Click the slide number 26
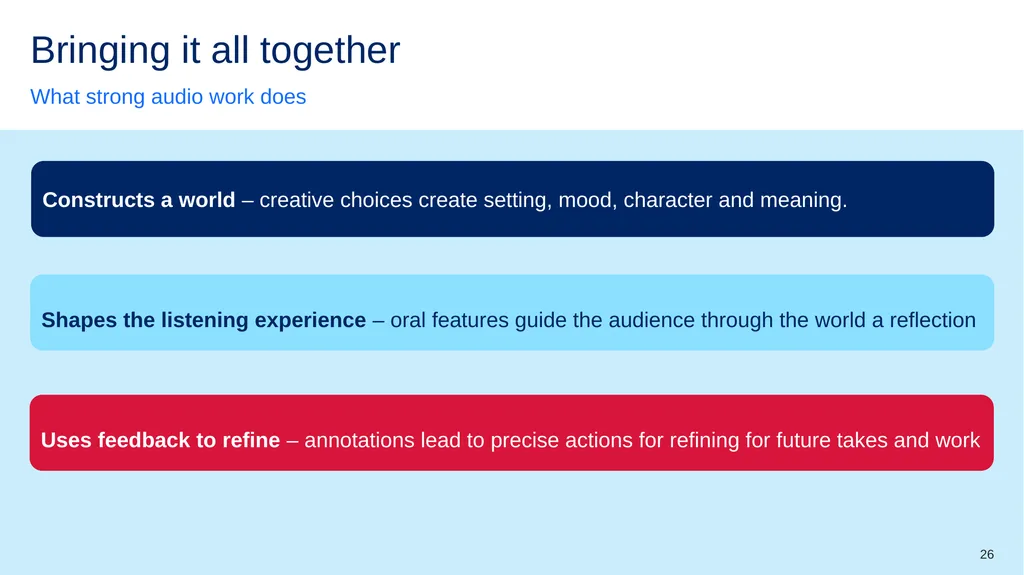The image size is (1024, 575). pyautogui.click(x=987, y=554)
